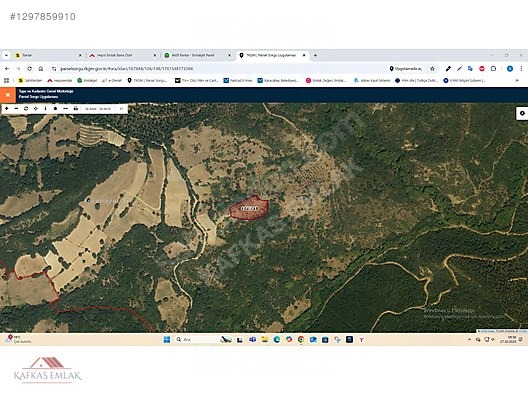Viewport: 528px width, 396px height.
Task: Open the browser profile avatar
Action: click(x=510, y=69)
